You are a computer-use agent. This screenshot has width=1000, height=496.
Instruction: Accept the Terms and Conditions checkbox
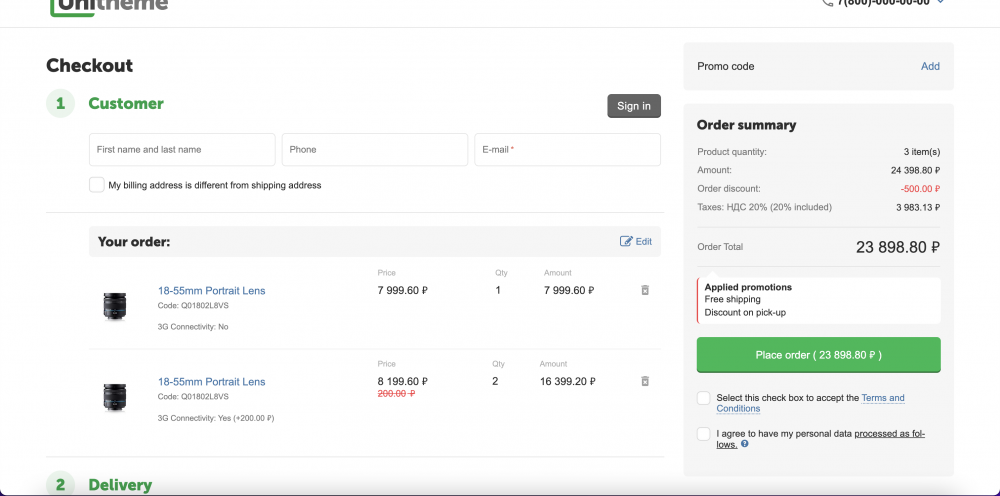(705, 398)
